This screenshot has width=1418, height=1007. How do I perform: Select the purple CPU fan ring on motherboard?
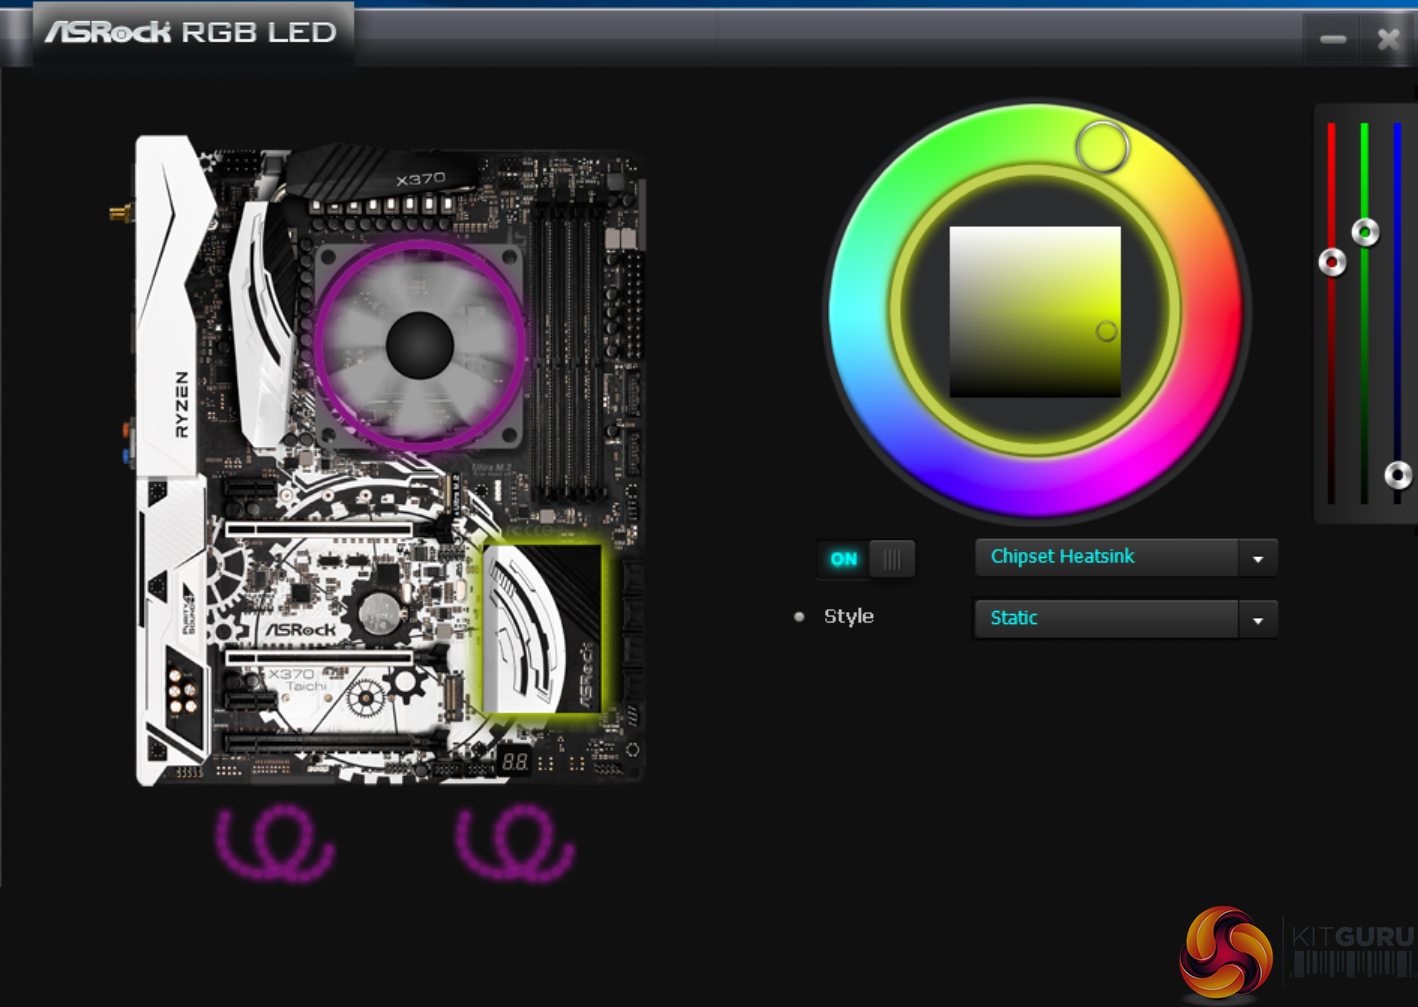pyautogui.click(x=420, y=345)
